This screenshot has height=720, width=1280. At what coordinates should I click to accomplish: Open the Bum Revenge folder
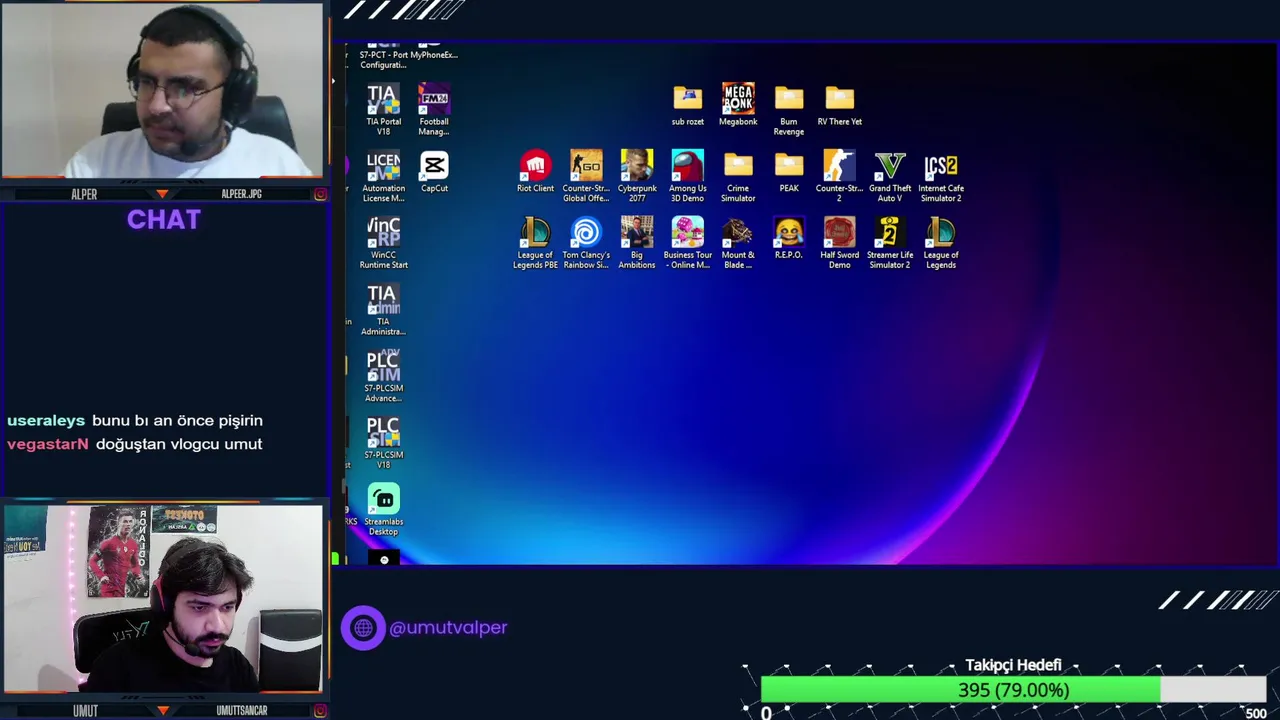click(x=789, y=110)
